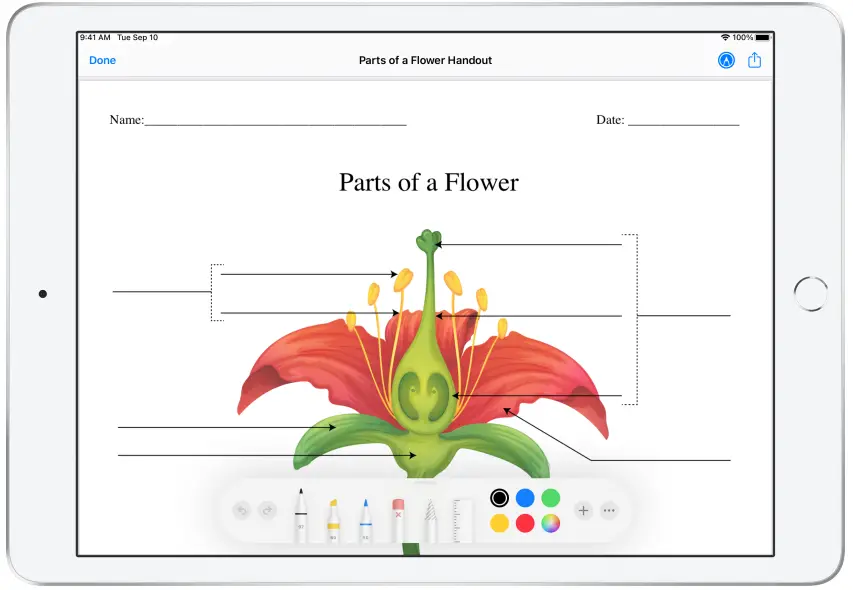The height and width of the screenshot is (590, 853).
Task: Toggle the Markup drawing mode
Action: tap(725, 59)
